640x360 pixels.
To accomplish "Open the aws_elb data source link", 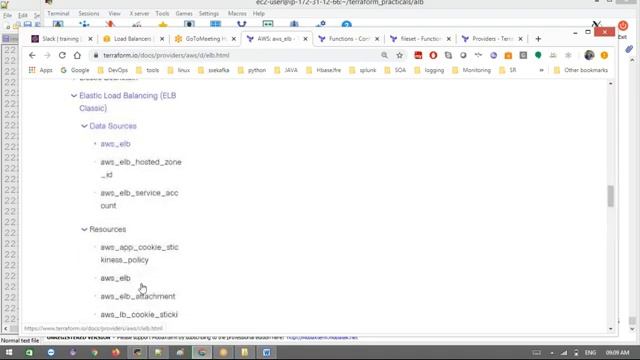I will click(116, 144).
